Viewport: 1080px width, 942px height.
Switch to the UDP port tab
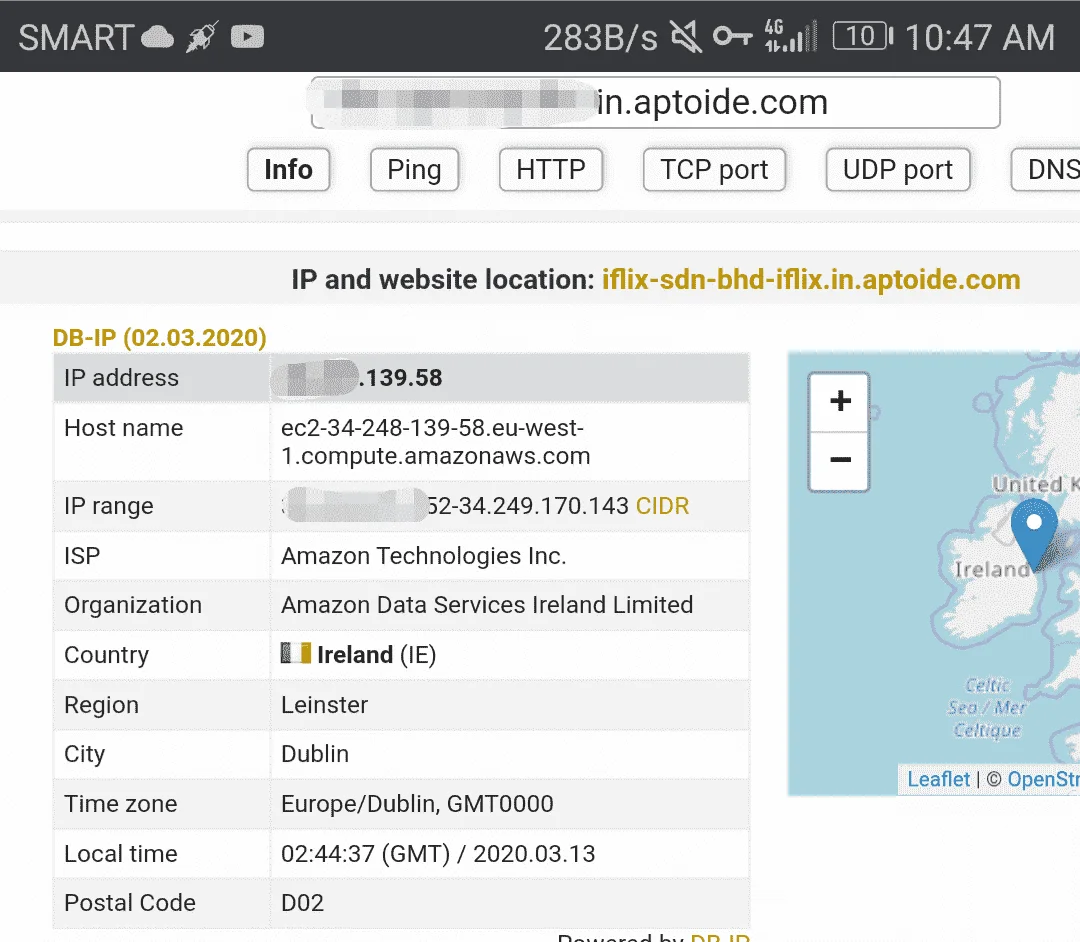(x=898, y=169)
